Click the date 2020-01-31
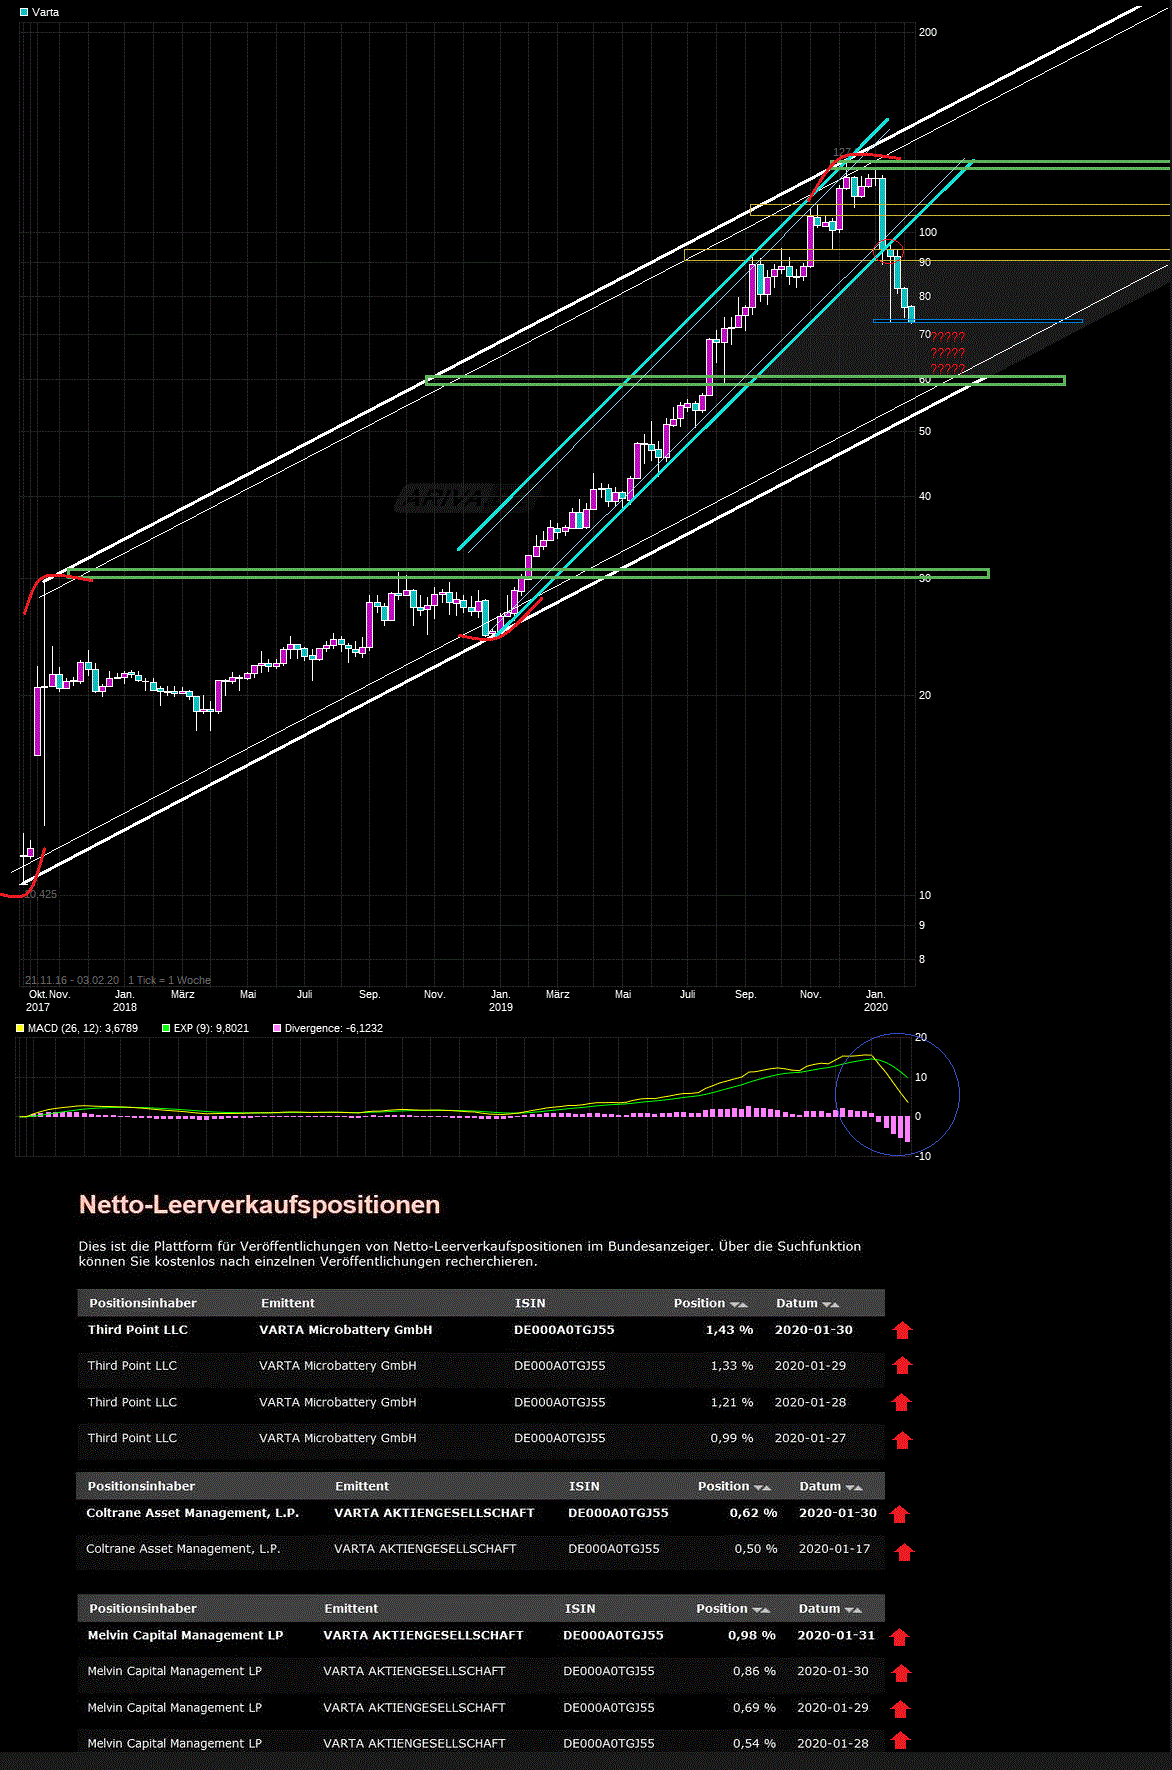Screen dimensions: 1172x1770 [836, 1635]
